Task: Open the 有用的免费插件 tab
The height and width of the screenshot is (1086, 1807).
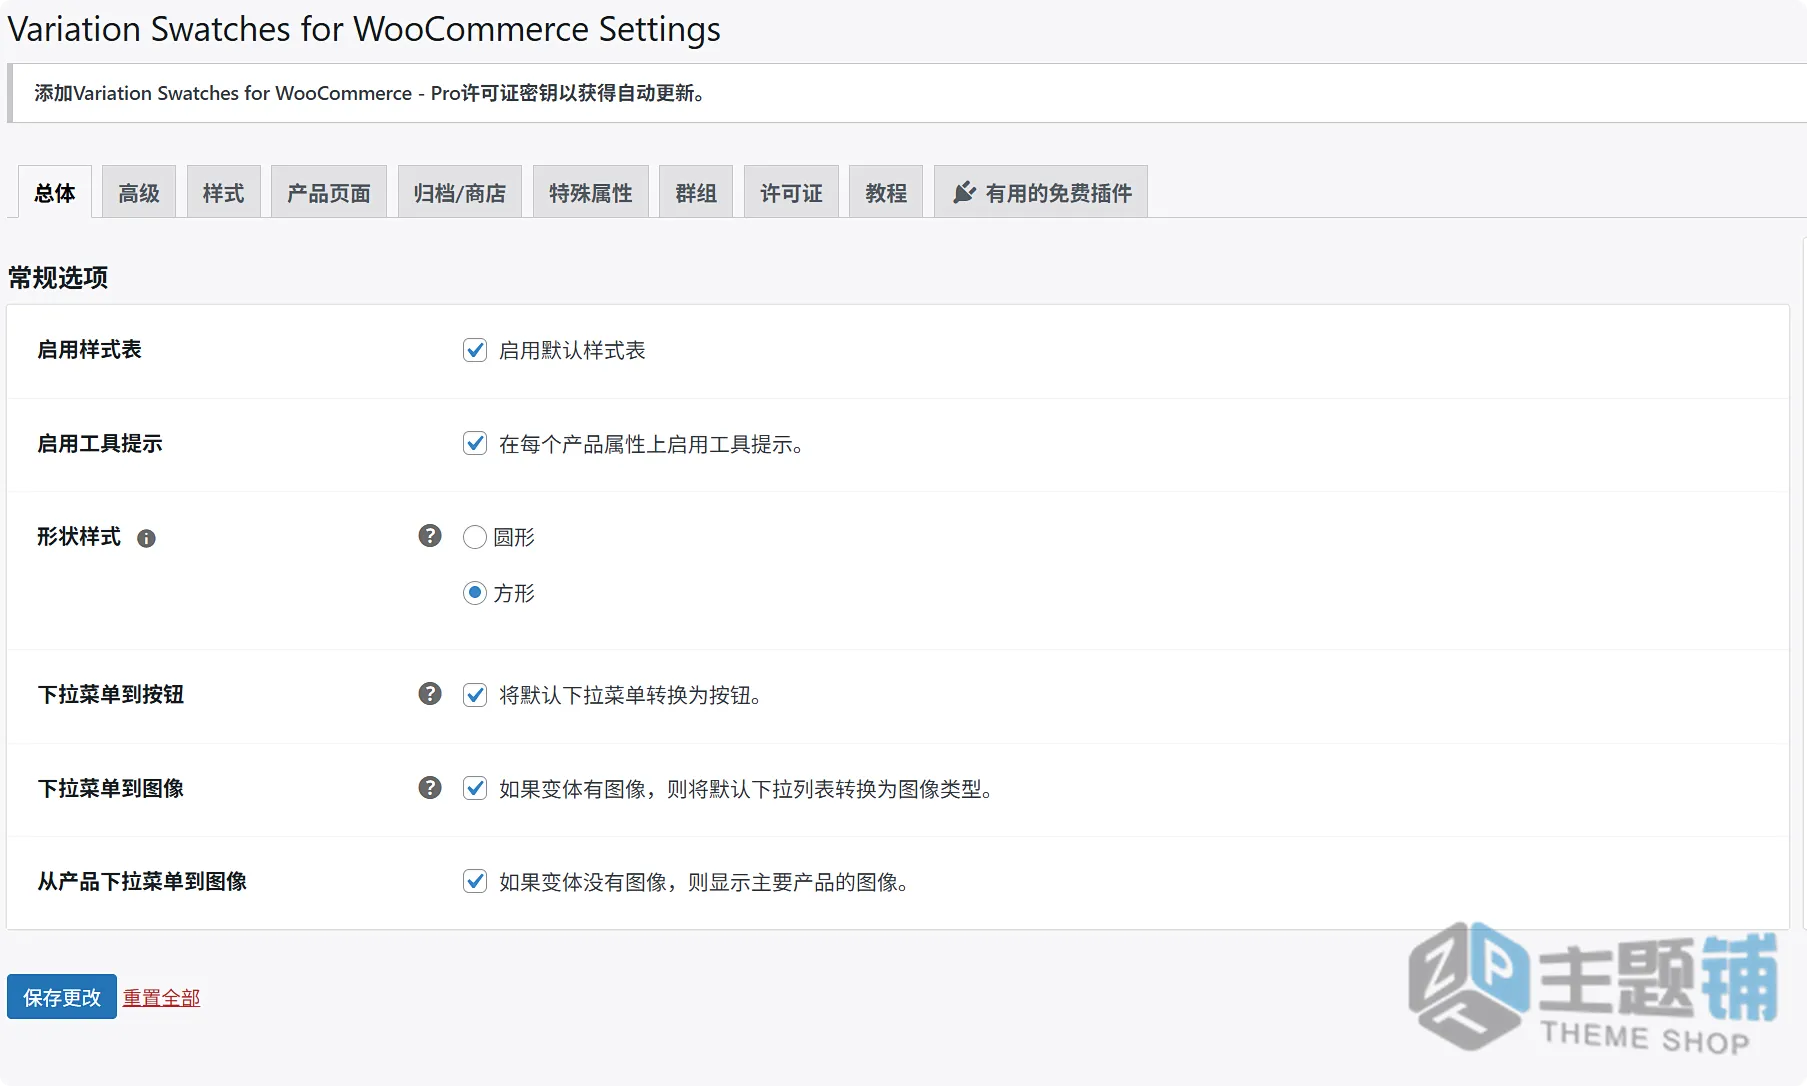Action: (1041, 192)
